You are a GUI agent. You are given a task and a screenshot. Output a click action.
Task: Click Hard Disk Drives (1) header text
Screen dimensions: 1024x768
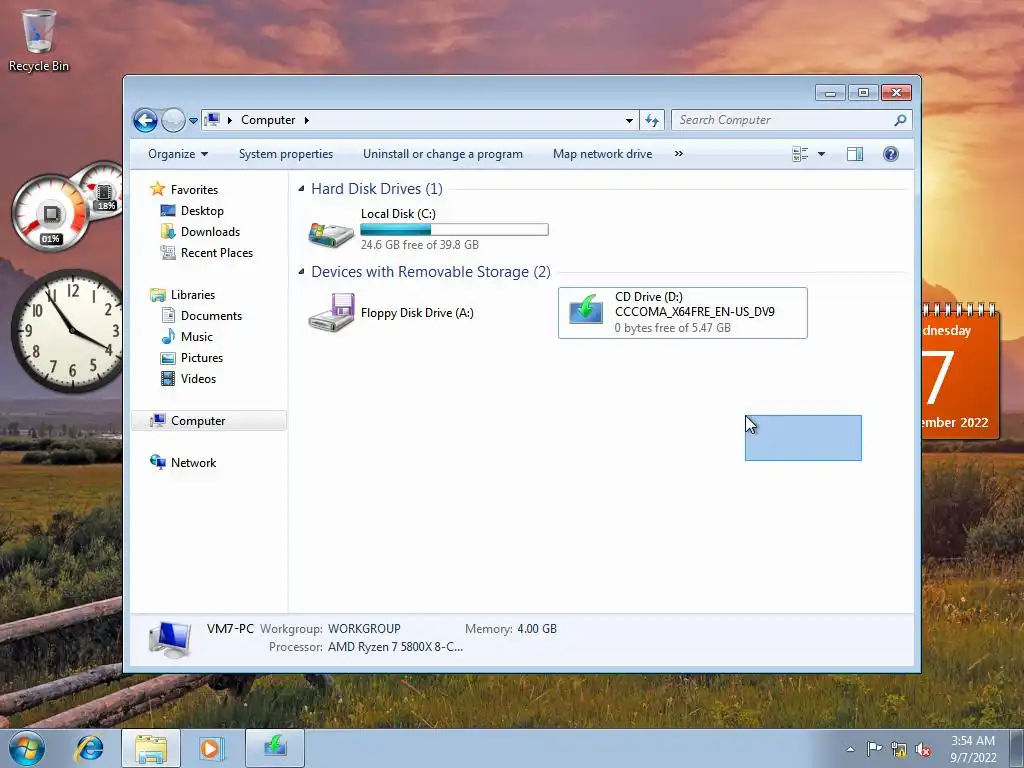[377, 189]
